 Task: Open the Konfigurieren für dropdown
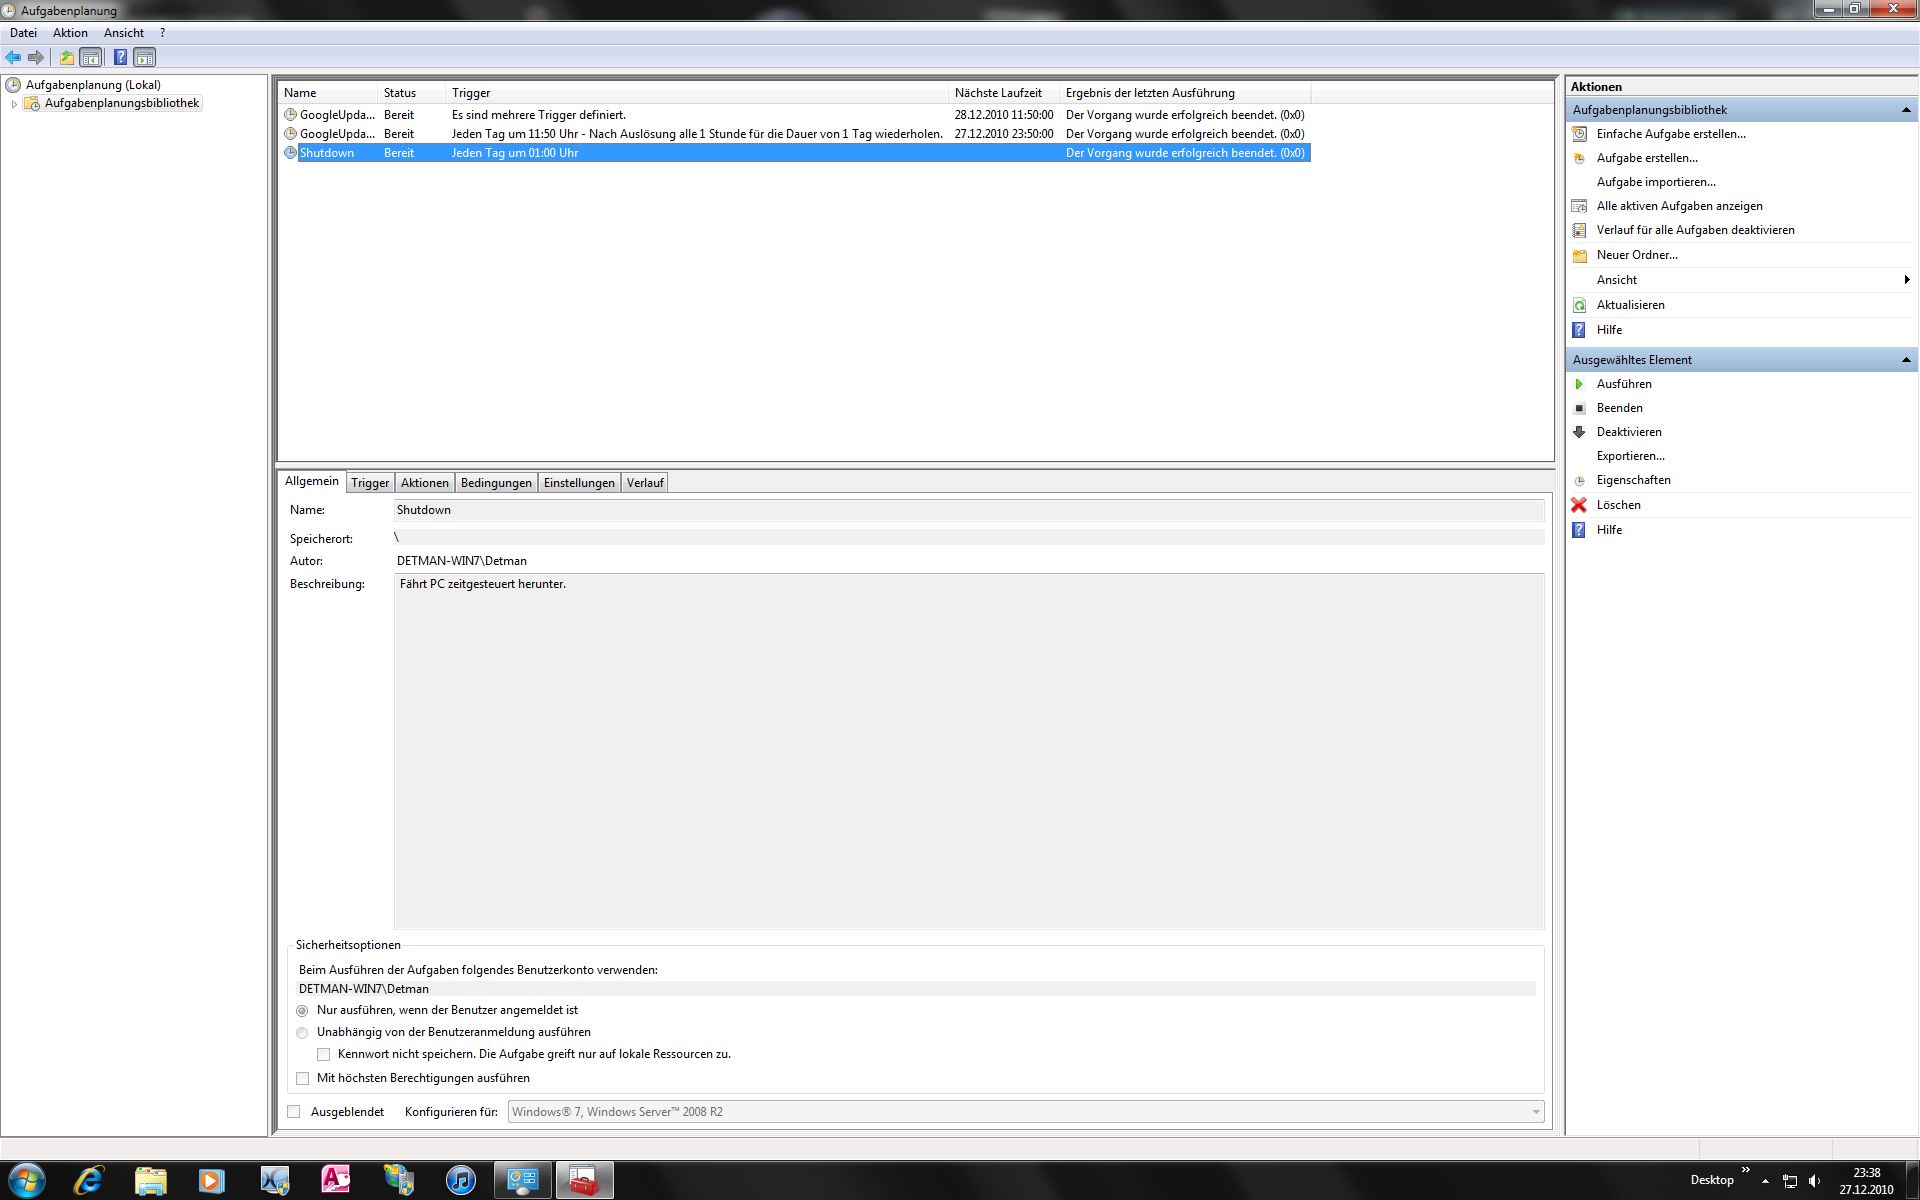[x=1535, y=1112]
